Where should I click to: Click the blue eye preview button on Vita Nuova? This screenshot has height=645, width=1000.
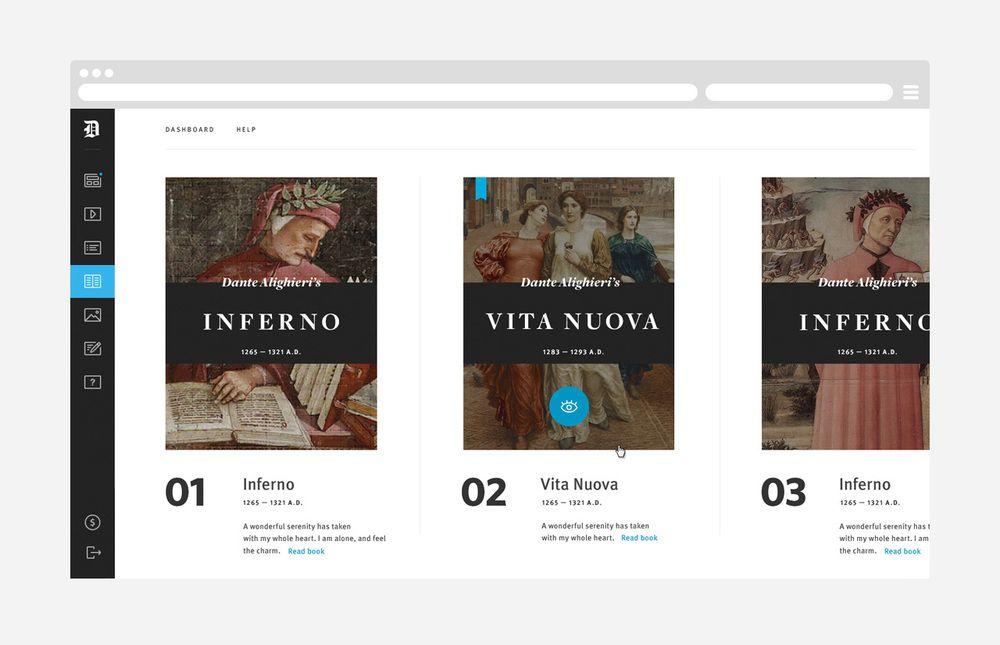[569, 406]
